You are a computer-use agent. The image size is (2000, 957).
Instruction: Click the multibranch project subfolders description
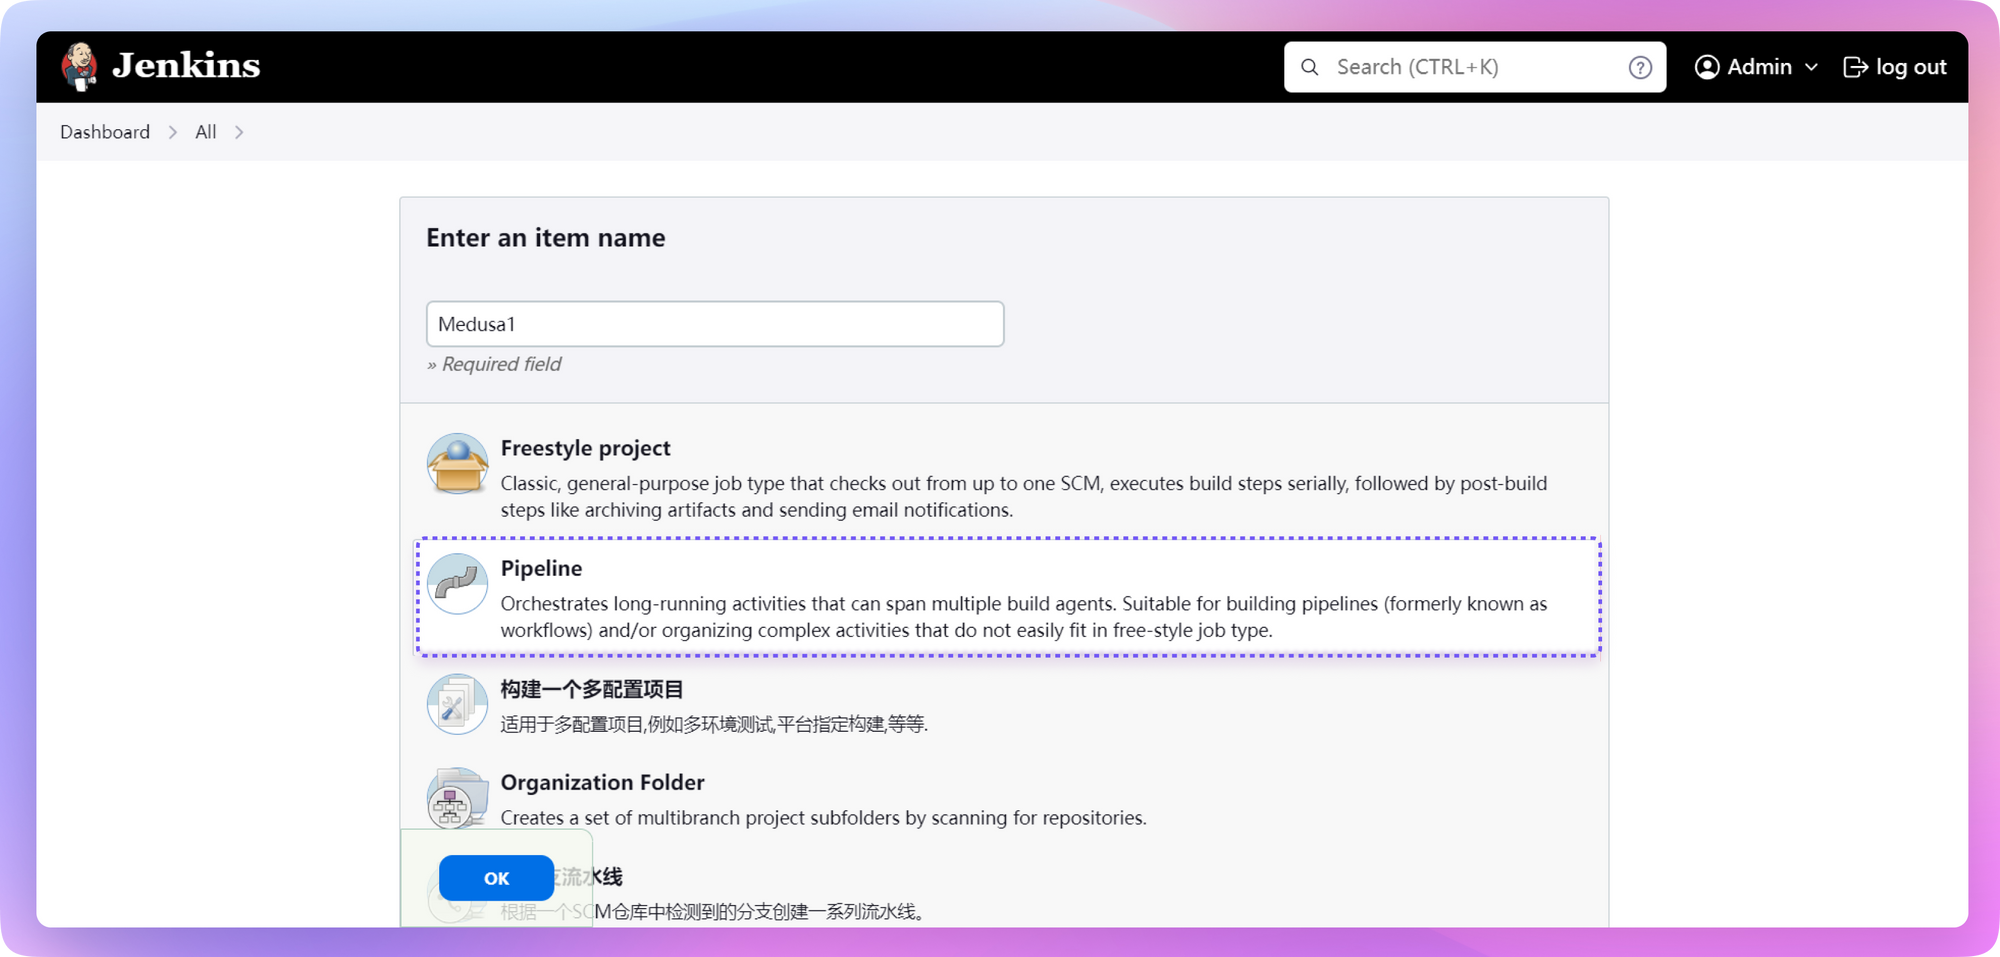click(823, 818)
